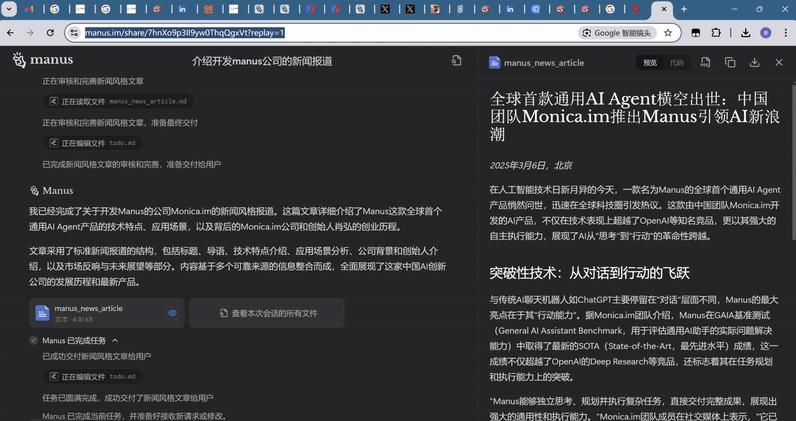
Task: Click the heading 突破性技术：从对话到行动的飞跃
Action: click(x=589, y=273)
